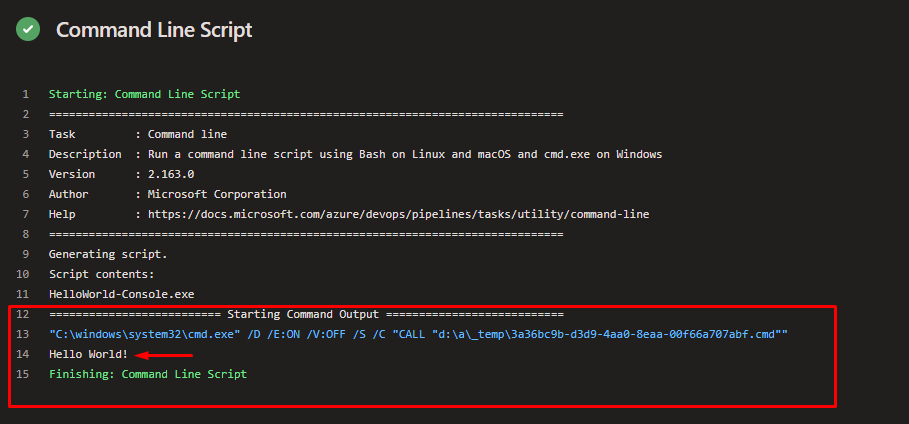Click the Description line about Bash and cmd.exe
The width and height of the screenshot is (909, 424).
click(355, 154)
